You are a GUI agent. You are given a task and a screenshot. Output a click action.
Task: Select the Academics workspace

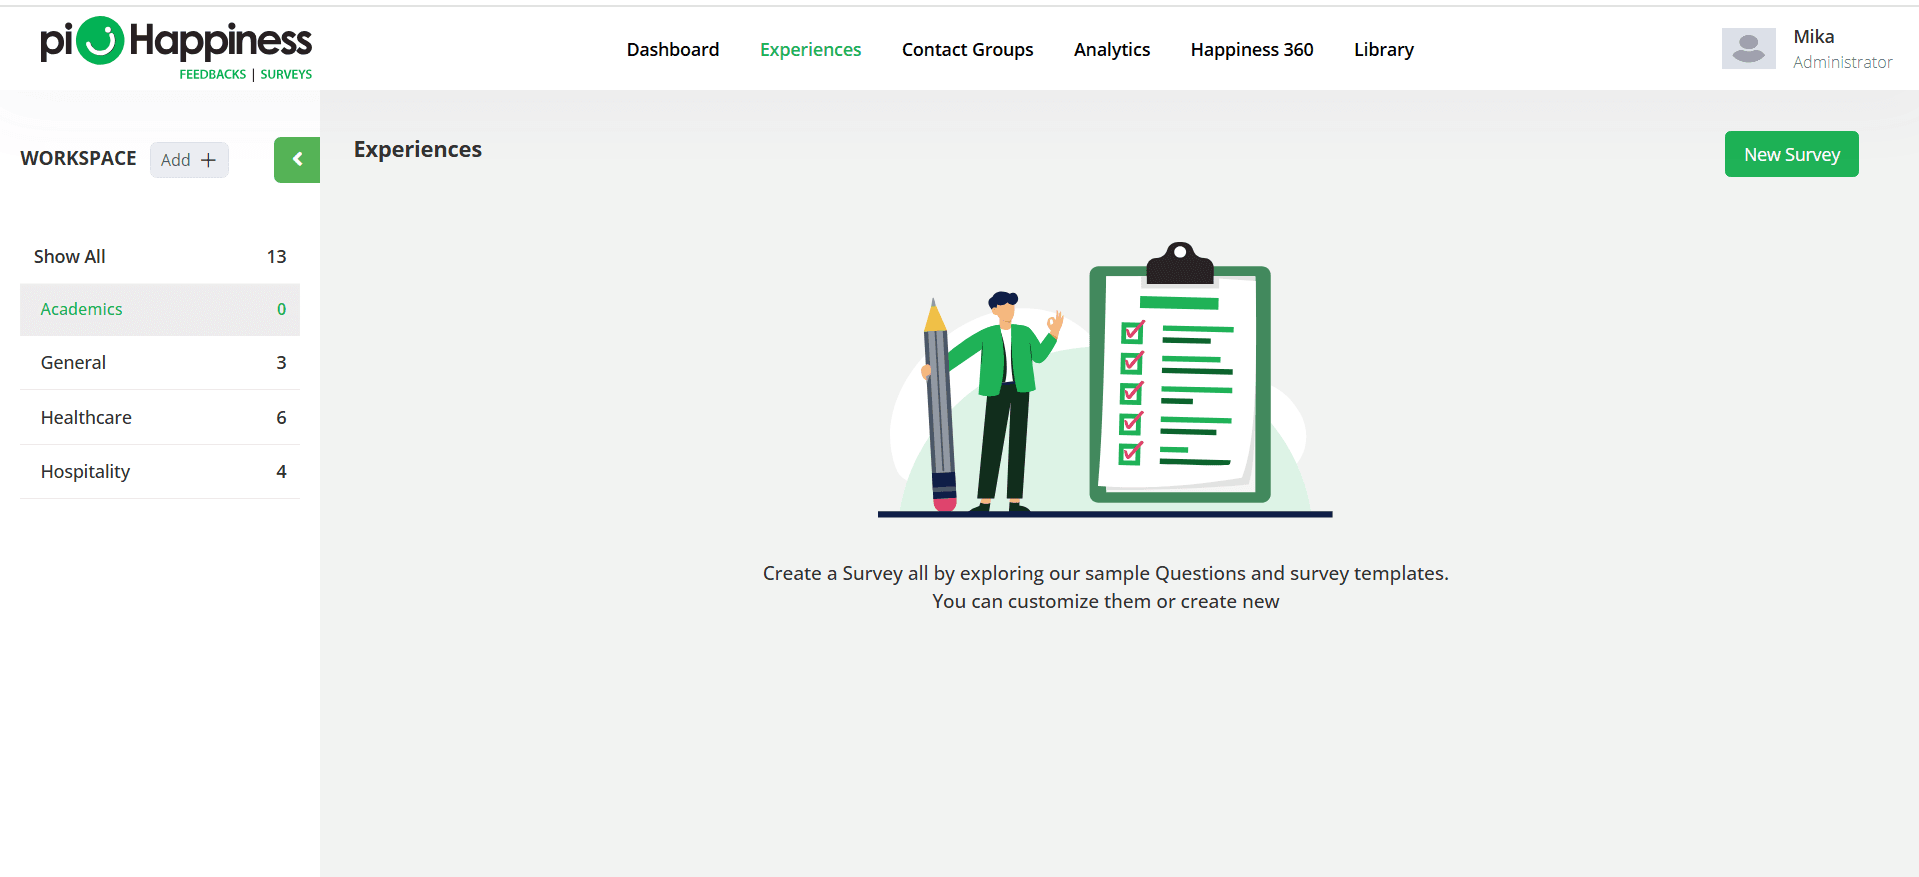tap(160, 310)
